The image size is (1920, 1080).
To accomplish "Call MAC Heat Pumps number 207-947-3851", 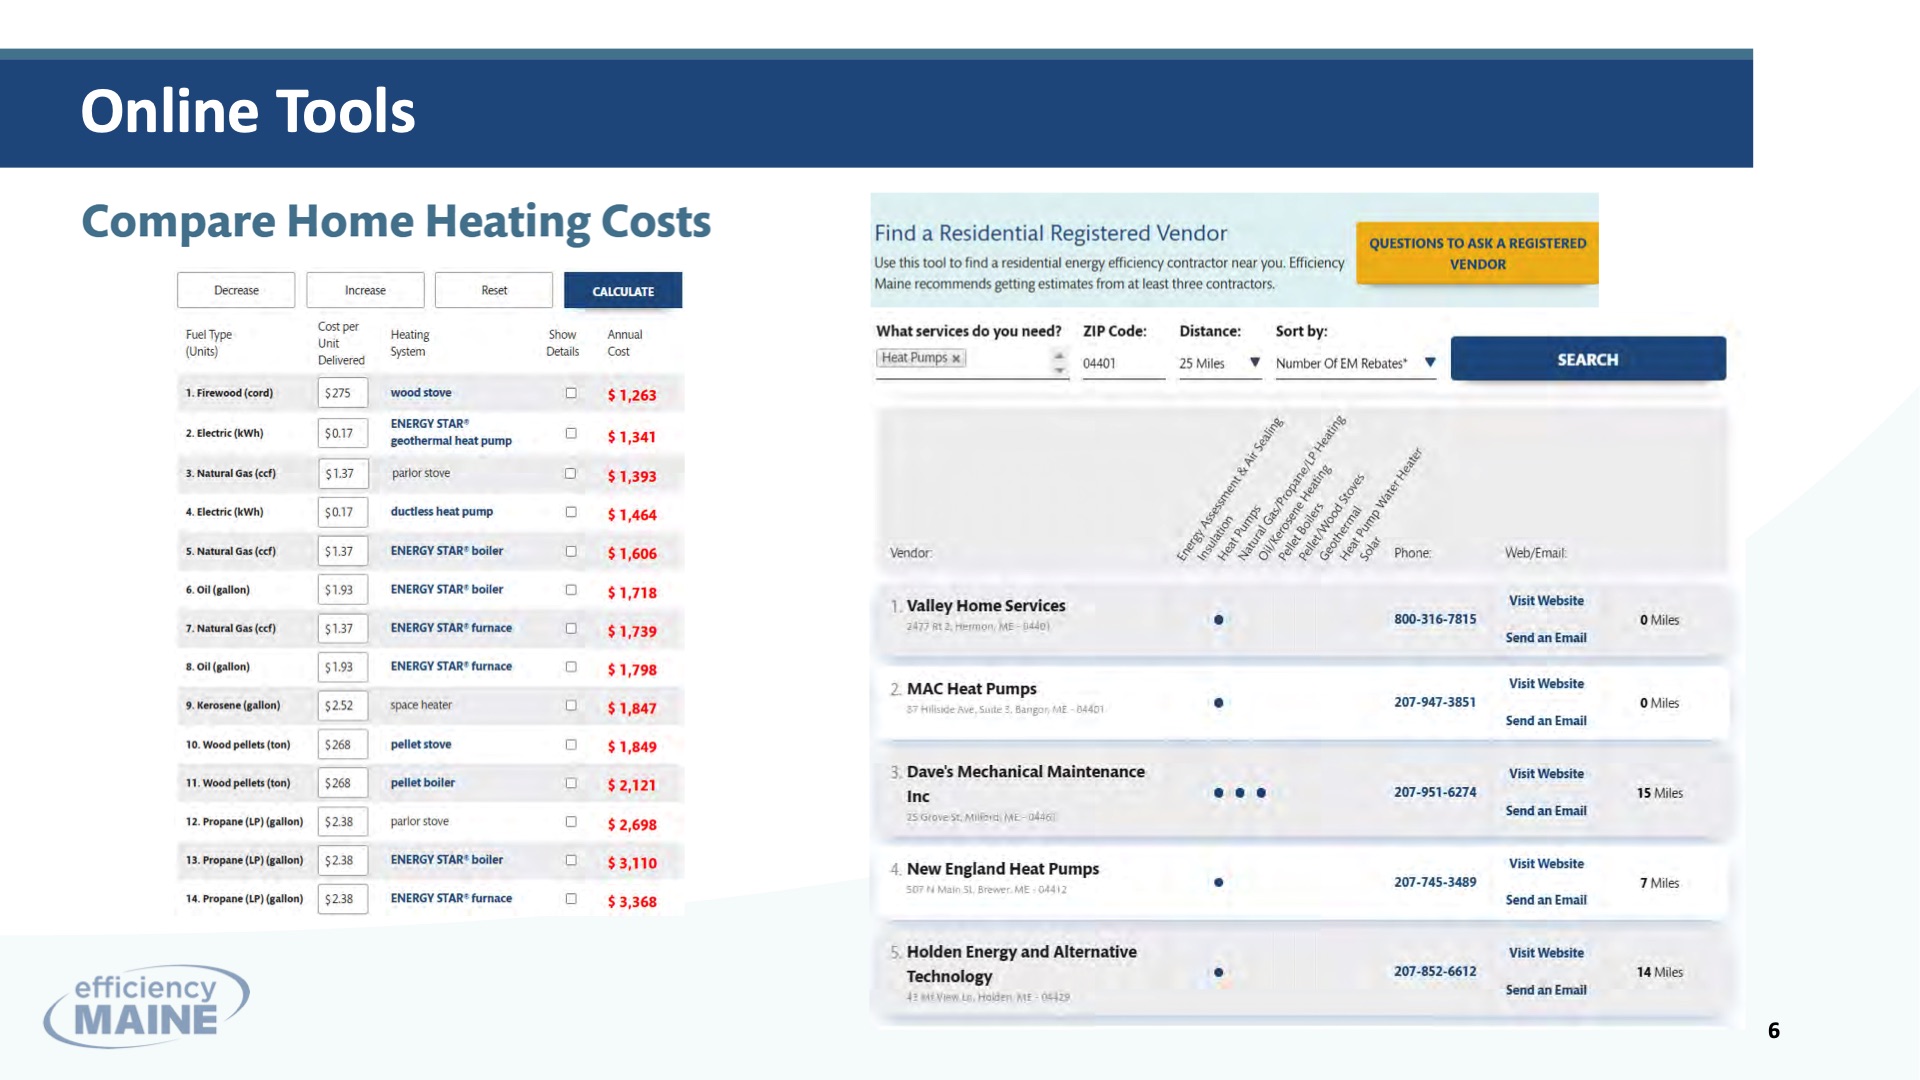I will (1435, 702).
